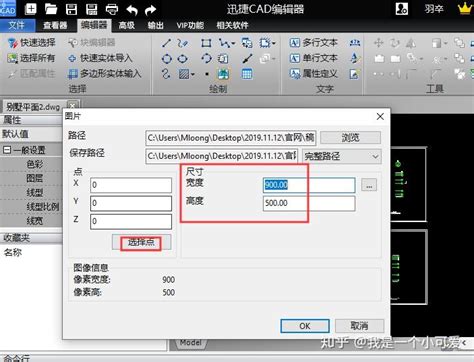Image resolution: width=474 pixels, height=362 pixels.
Task: Select the Linetype (线型) property row
Action: (x=31, y=193)
